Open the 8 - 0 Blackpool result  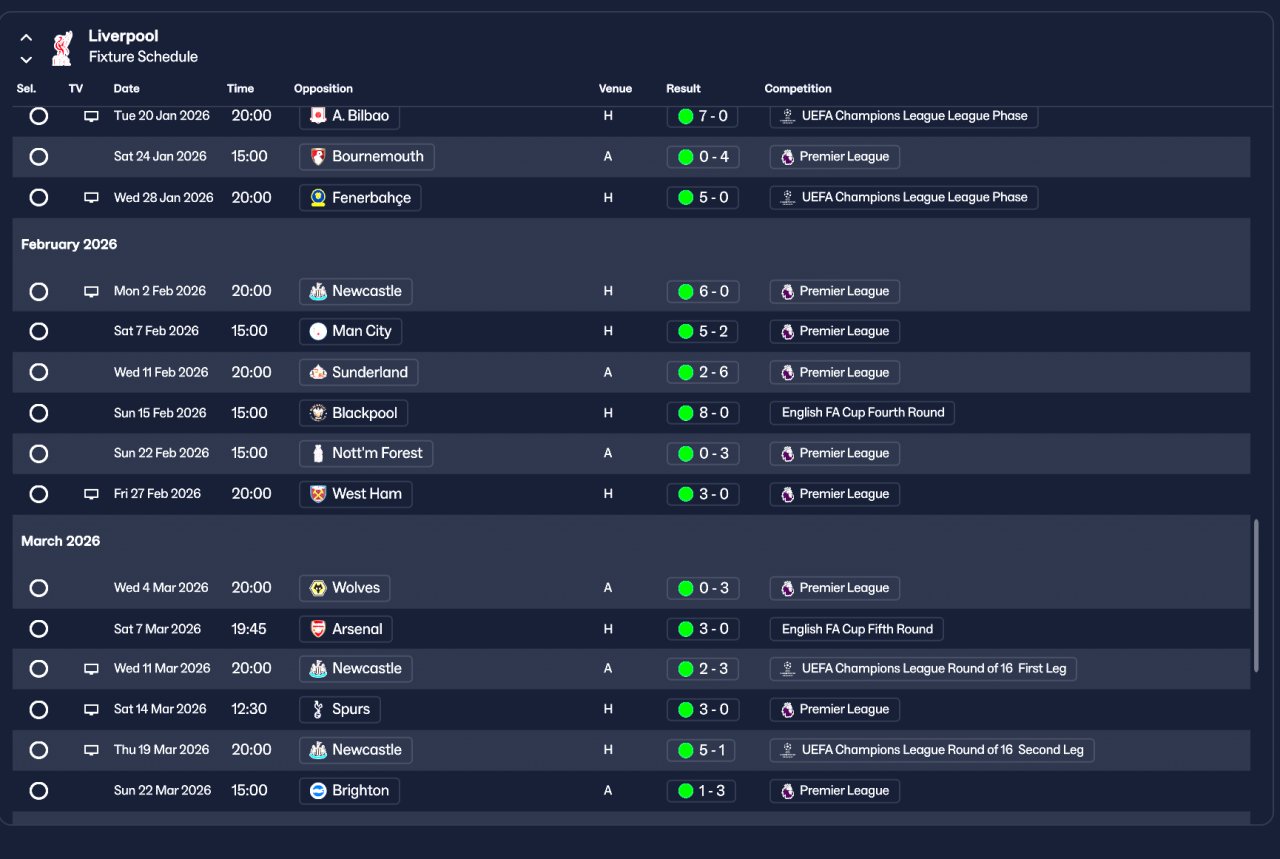(x=703, y=413)
